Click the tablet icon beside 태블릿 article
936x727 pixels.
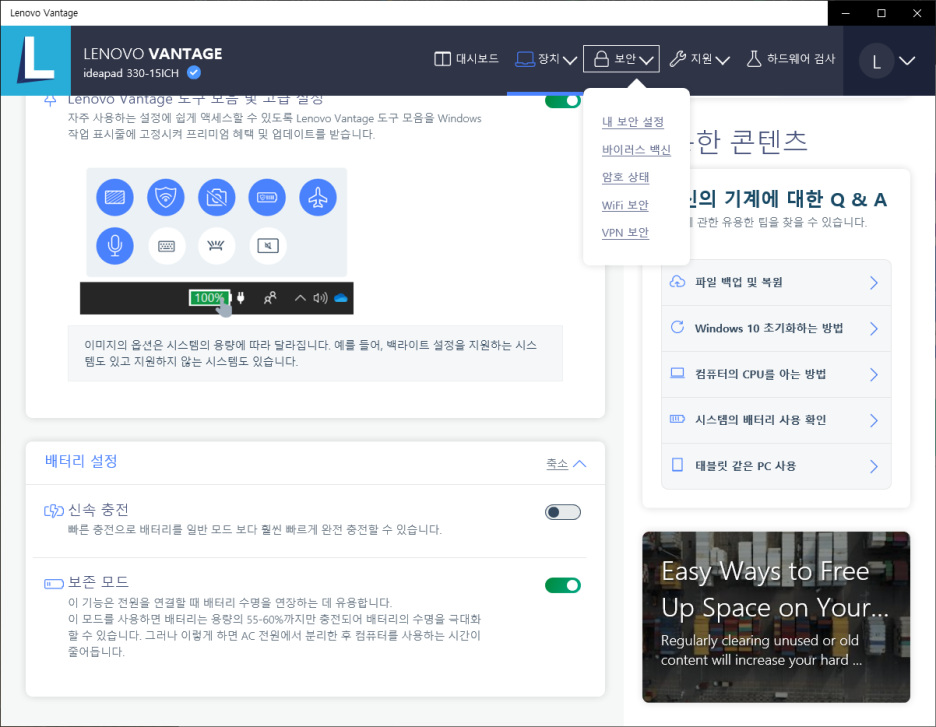point(678,465)
